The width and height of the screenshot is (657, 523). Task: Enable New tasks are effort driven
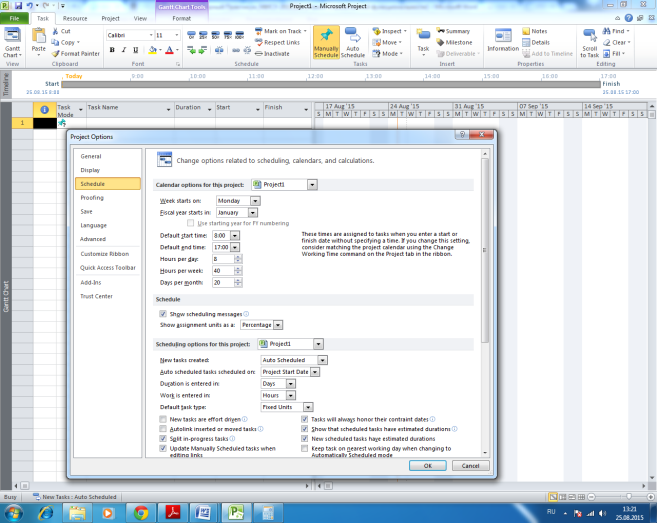[x=163, y=419]
